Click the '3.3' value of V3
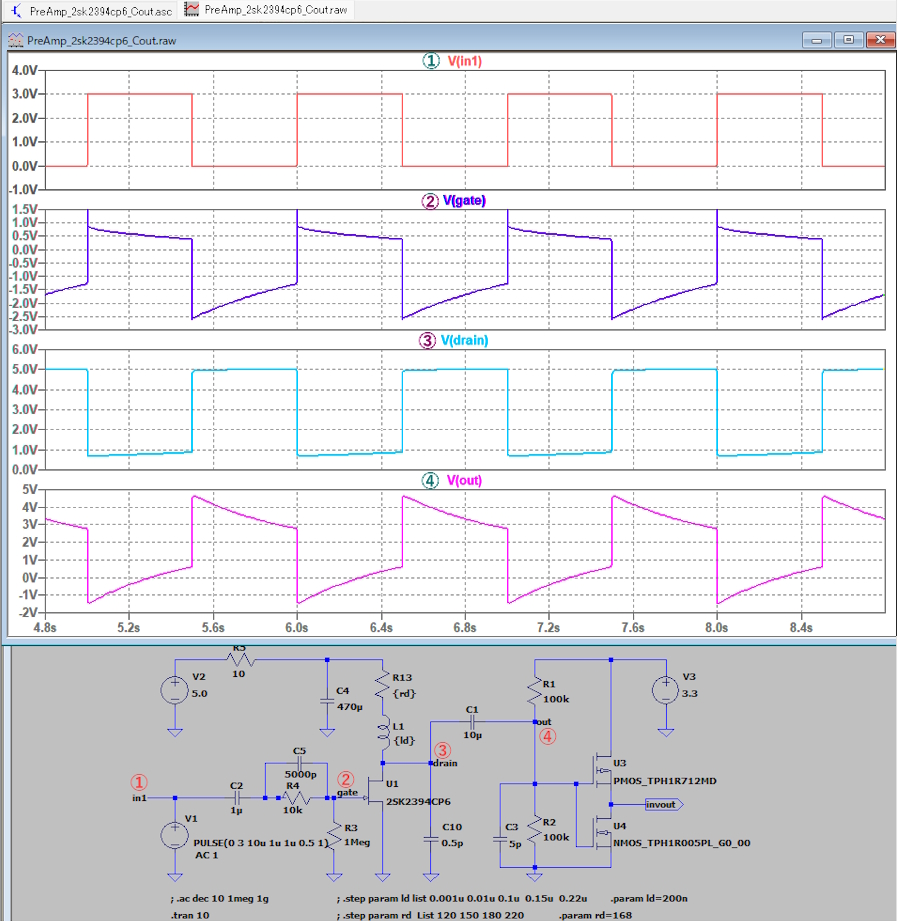The width and height of the screenshot is (898, 921). coord(690,693)
